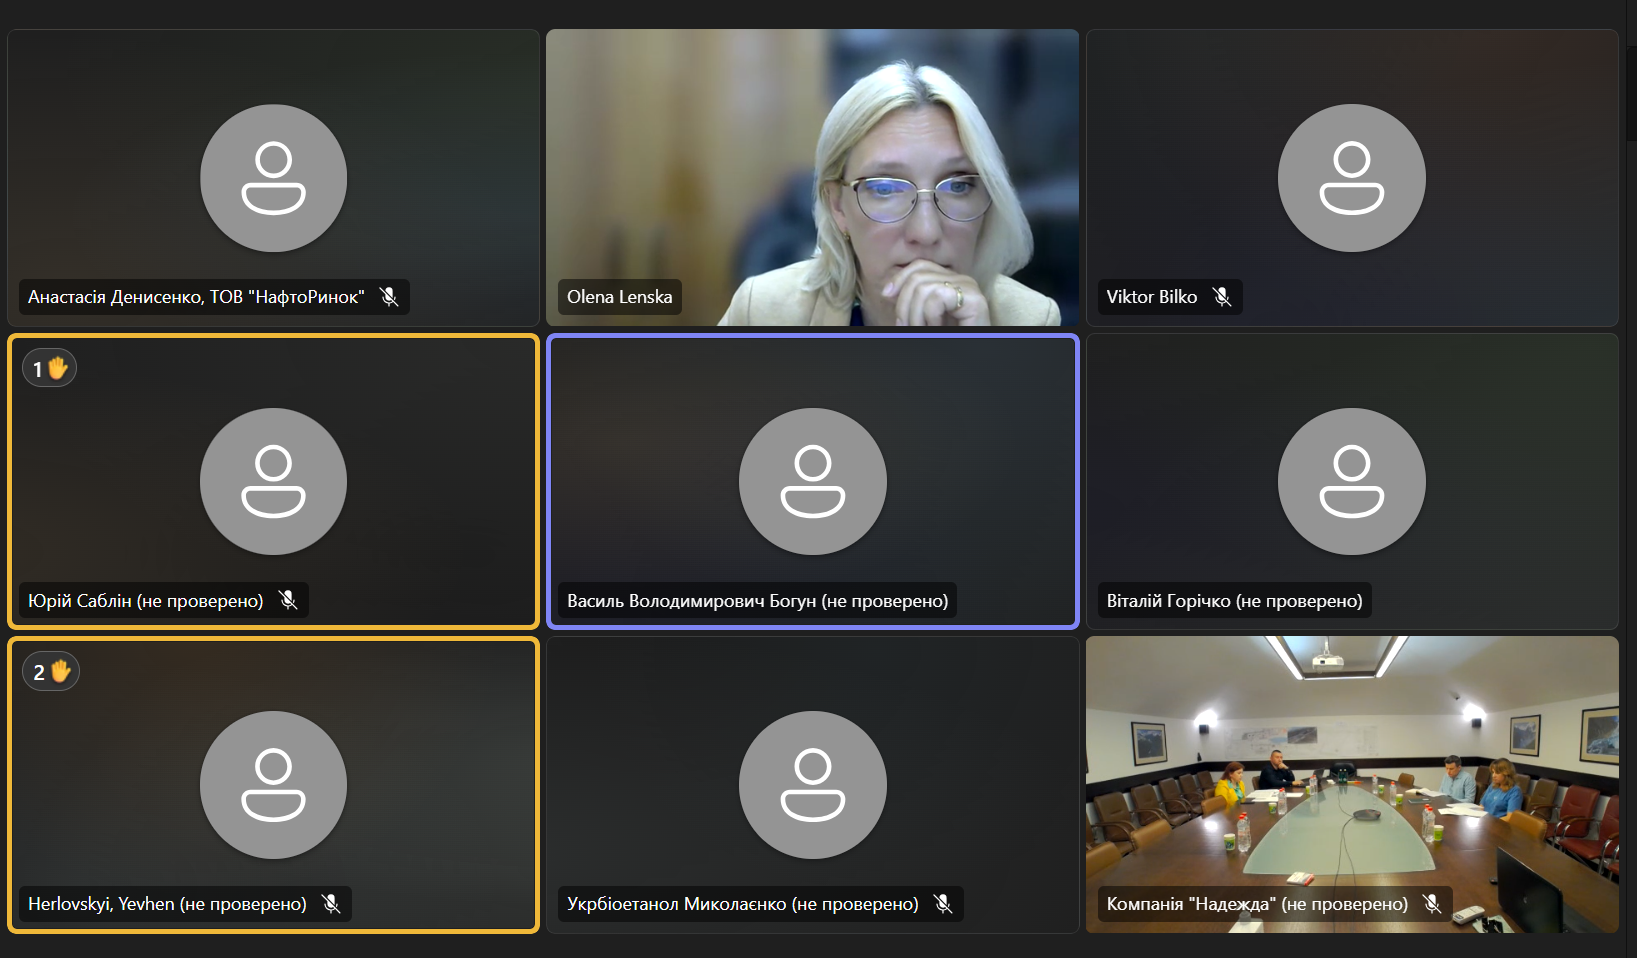The height and width of the screenshot is (958, 1637).
Task: Click Анастасія Денисенко's avatar placeholder
Action: [x=273, y=178]
